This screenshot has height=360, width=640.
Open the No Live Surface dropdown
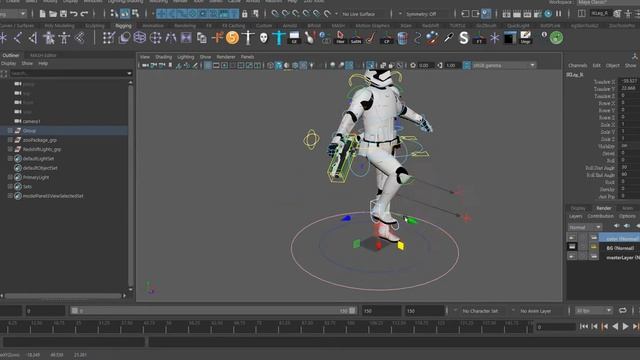tap(360, 14)
